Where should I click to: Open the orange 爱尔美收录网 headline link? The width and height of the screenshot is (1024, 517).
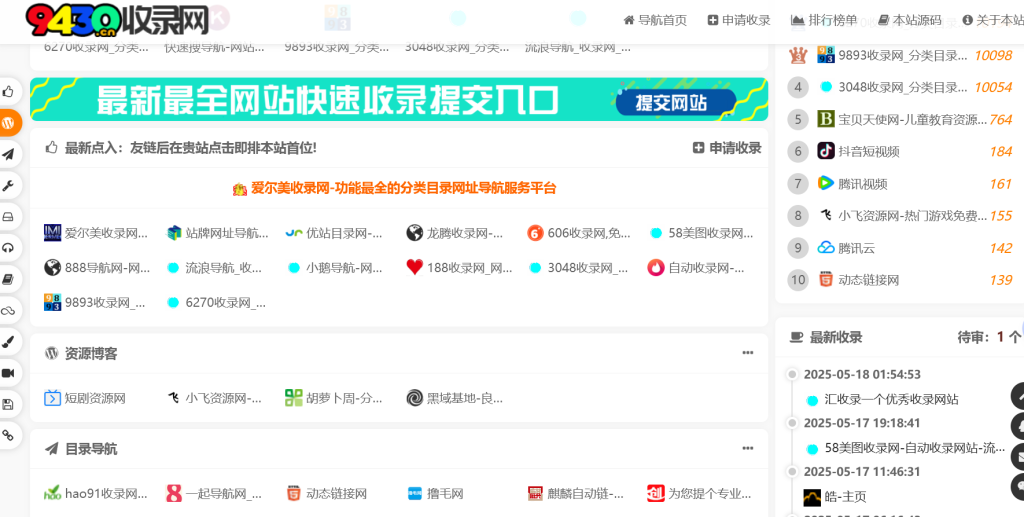pyautogui.click(x=394, y=189)
